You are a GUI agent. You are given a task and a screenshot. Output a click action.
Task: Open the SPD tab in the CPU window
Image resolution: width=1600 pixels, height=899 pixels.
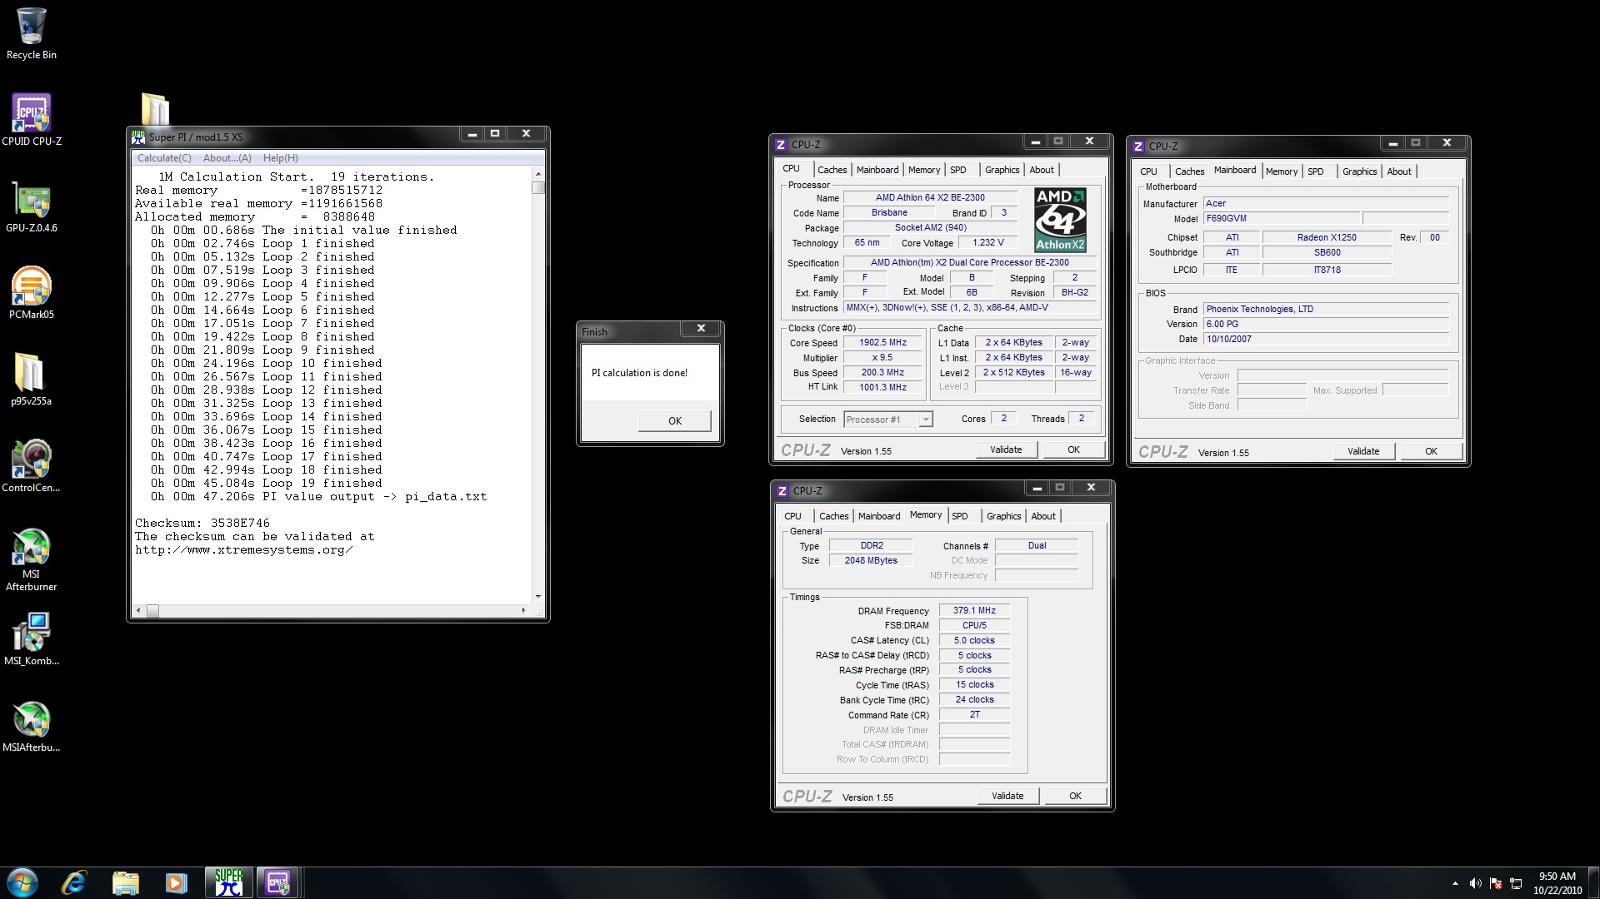tap(958, 170)
